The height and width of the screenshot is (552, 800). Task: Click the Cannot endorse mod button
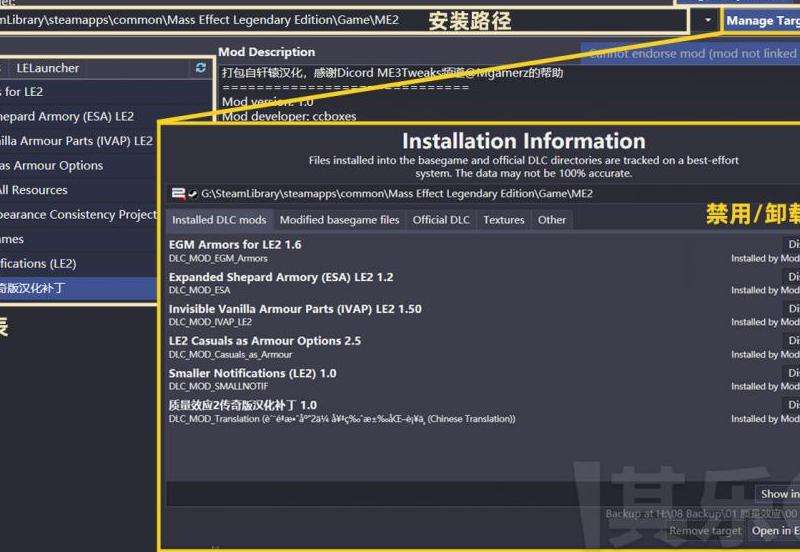690,53
